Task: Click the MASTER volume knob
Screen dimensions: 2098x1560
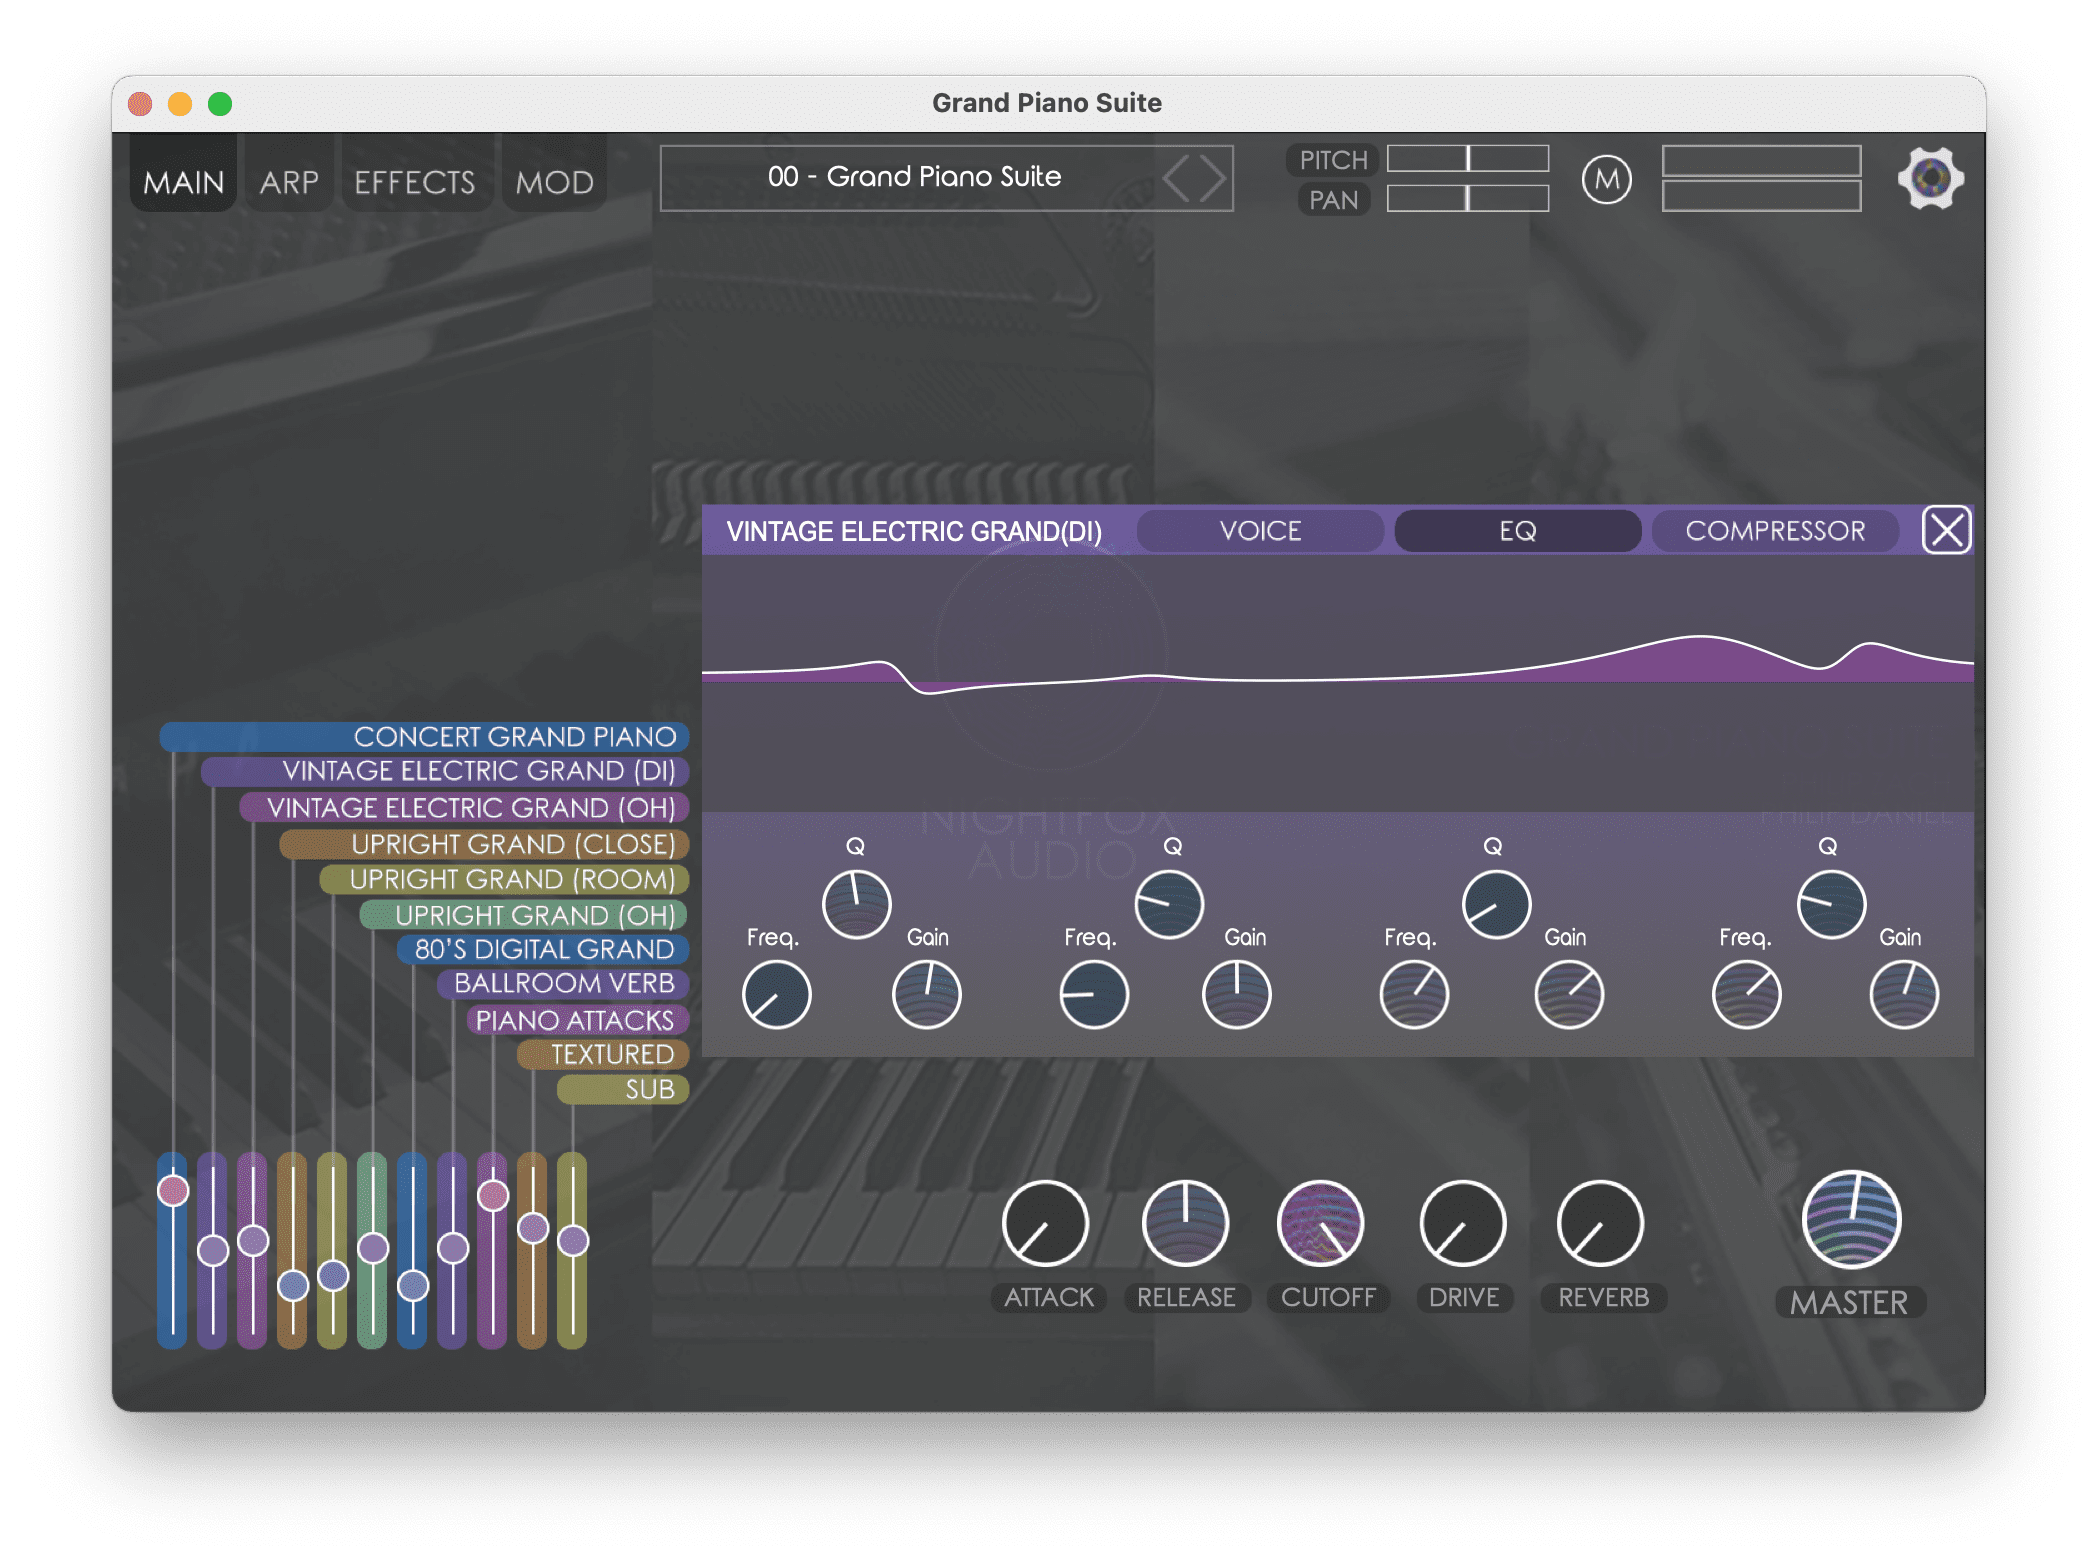Action: (1851, 1219)
